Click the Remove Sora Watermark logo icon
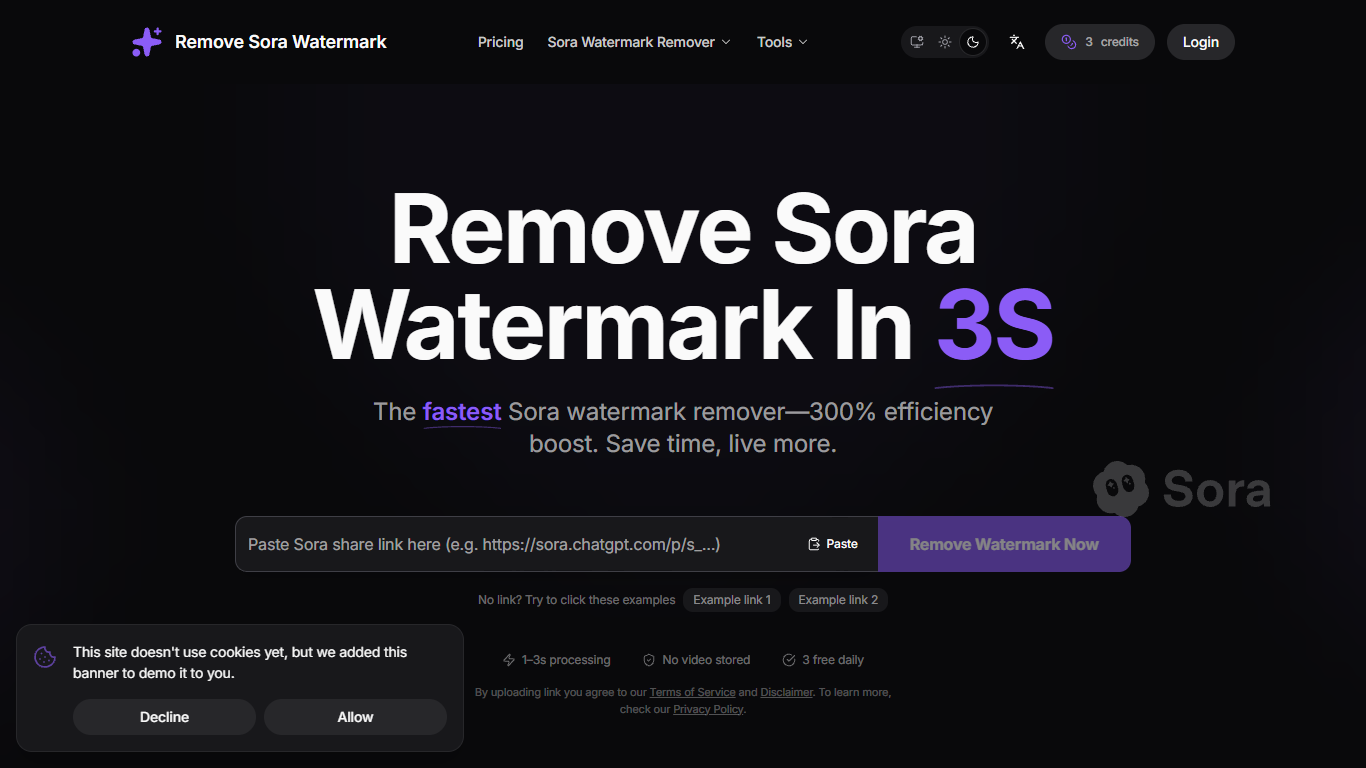1366x768 pixels. click(146, 41)
